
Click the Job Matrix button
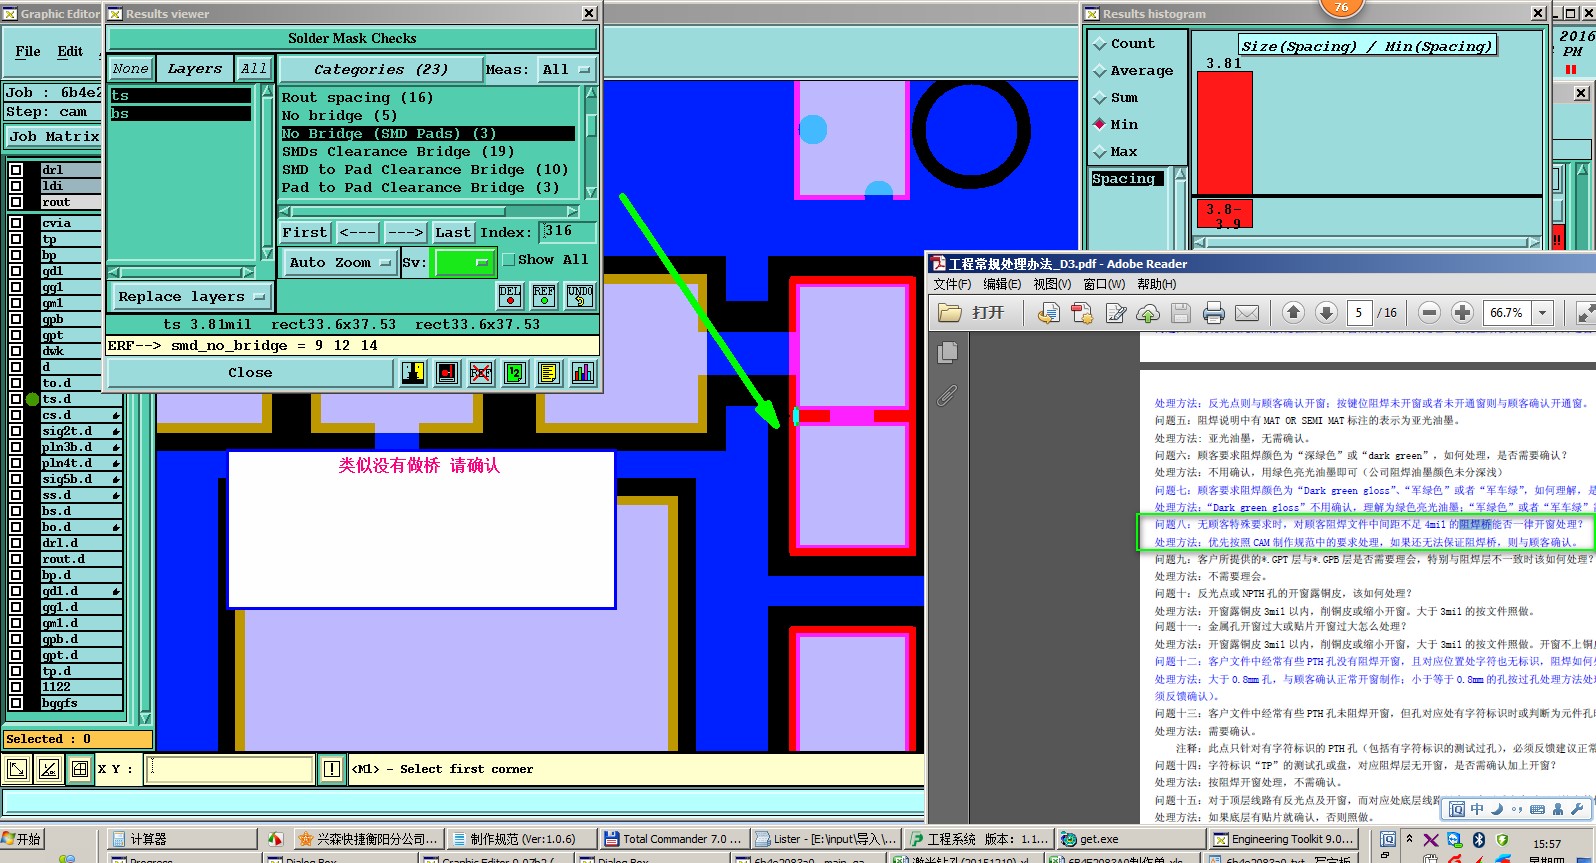pyautogui.click(x=54, y=136)
